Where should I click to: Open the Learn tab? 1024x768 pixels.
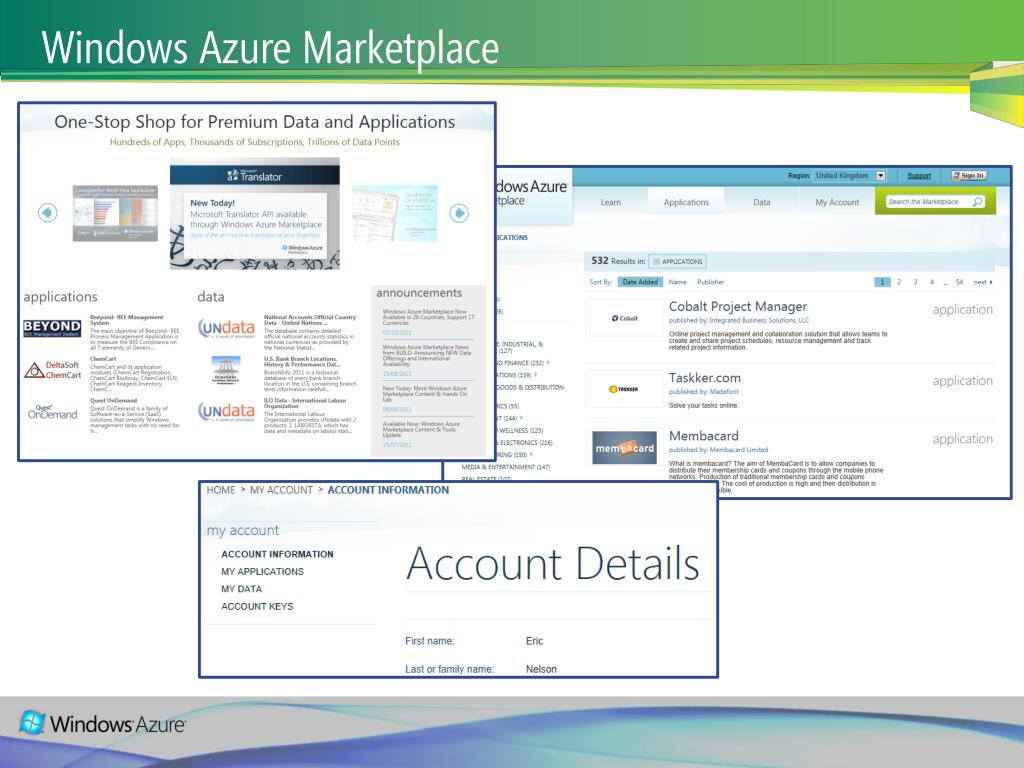pyautogui.click(x=611, y=202)
